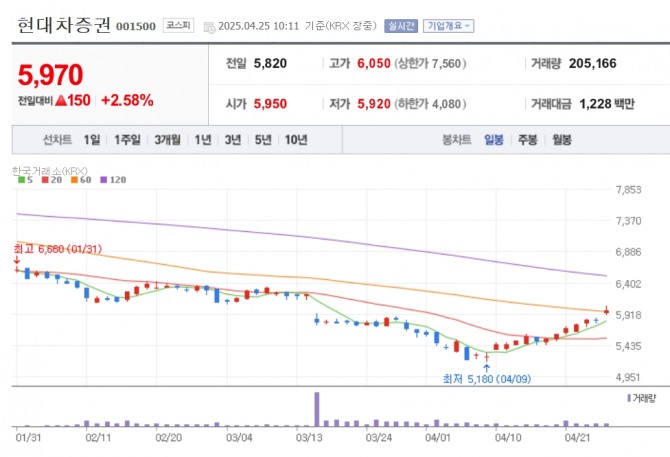The height and width of the screenshot is (457, 670).
Task: Select the 3년 line chart tab
Action: (233, 140)
